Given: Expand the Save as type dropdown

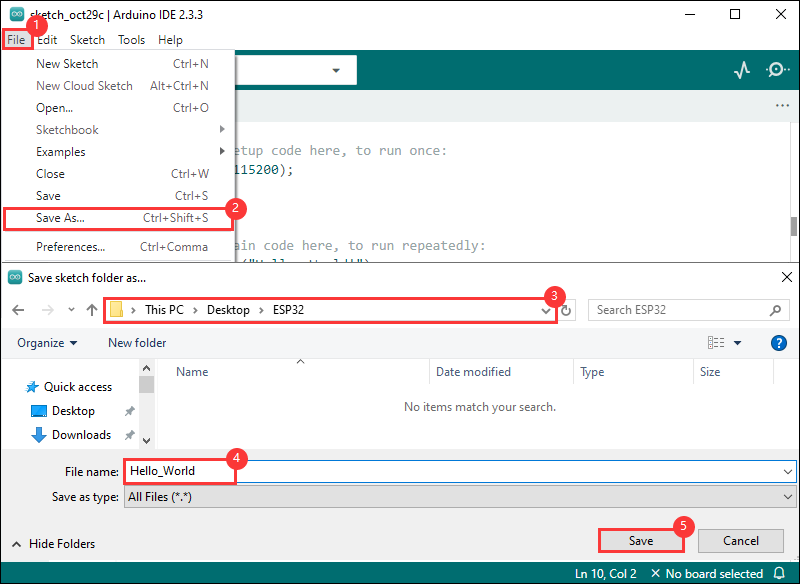Looking at the screenshot, I should 788,497.
